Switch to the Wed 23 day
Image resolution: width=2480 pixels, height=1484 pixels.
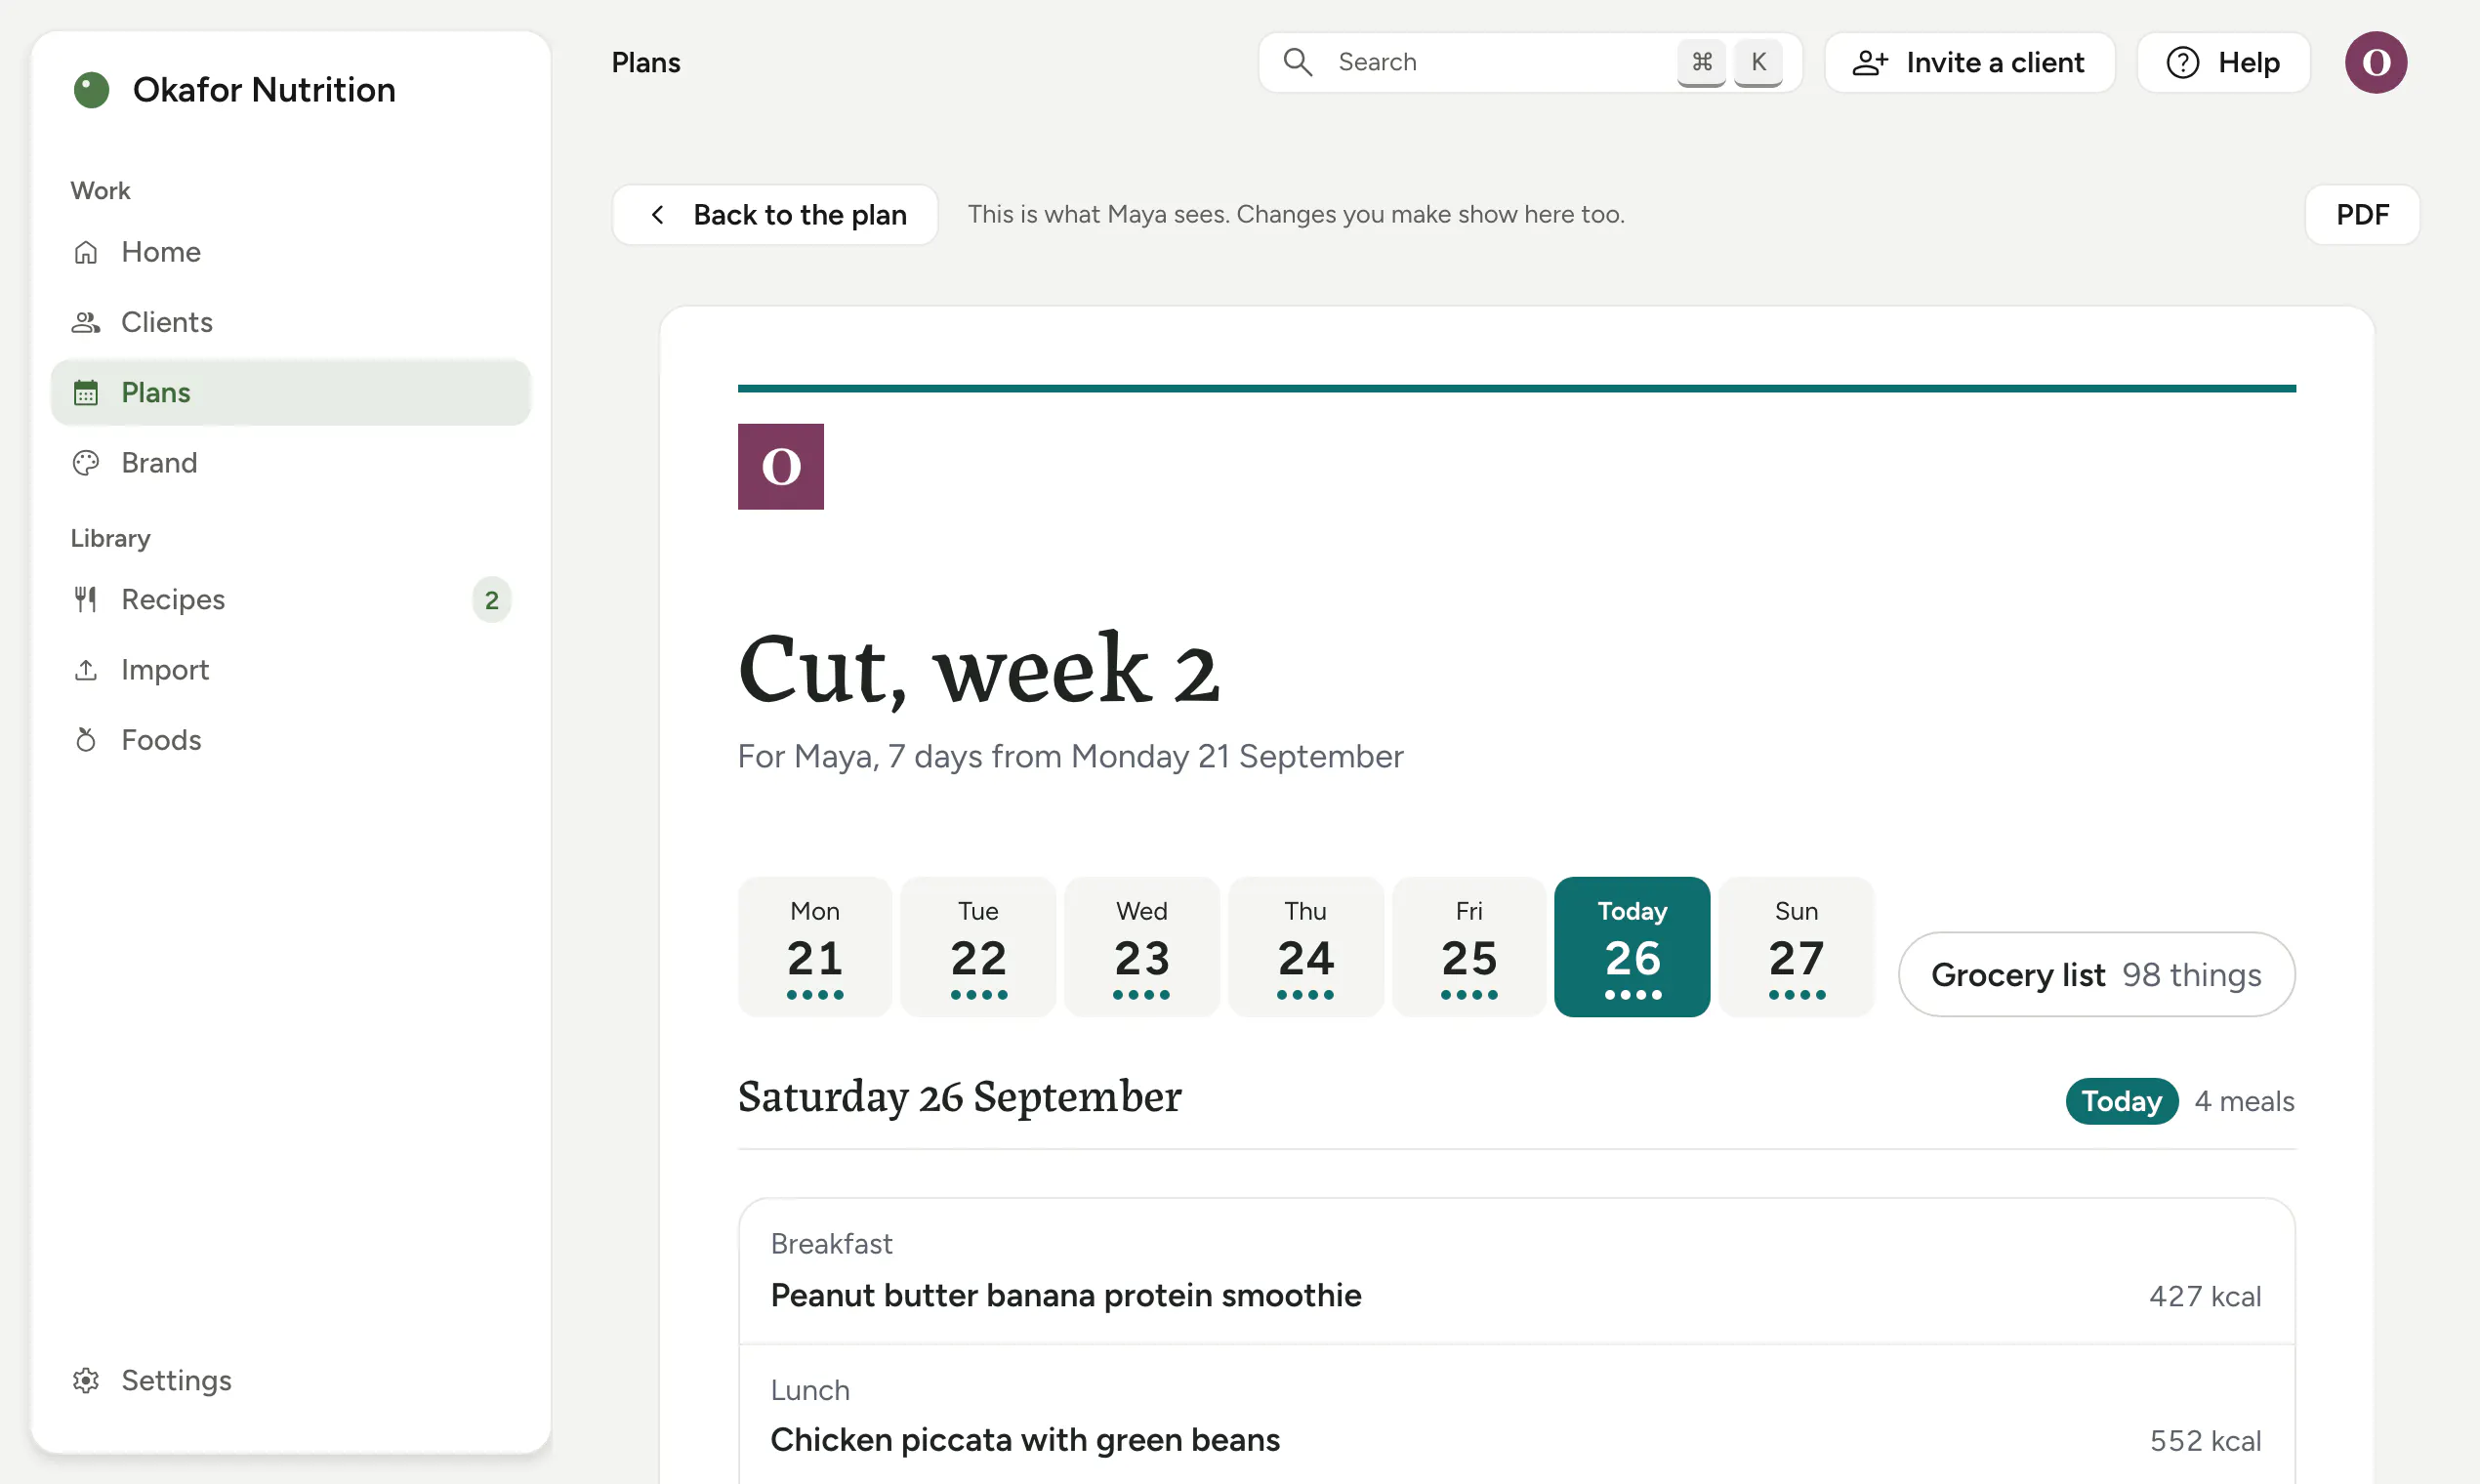pyautogui.click(x=1142, y=947)
